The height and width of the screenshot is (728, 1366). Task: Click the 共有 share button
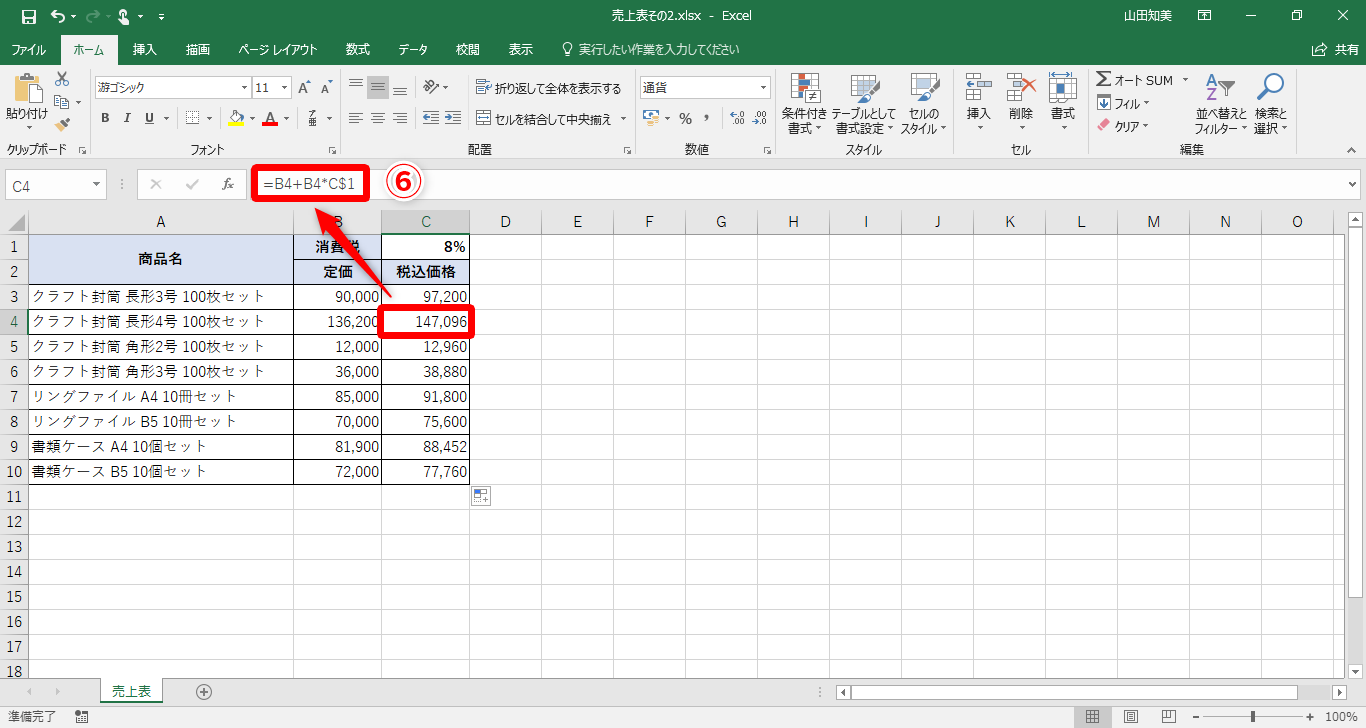pos(1335,49)
